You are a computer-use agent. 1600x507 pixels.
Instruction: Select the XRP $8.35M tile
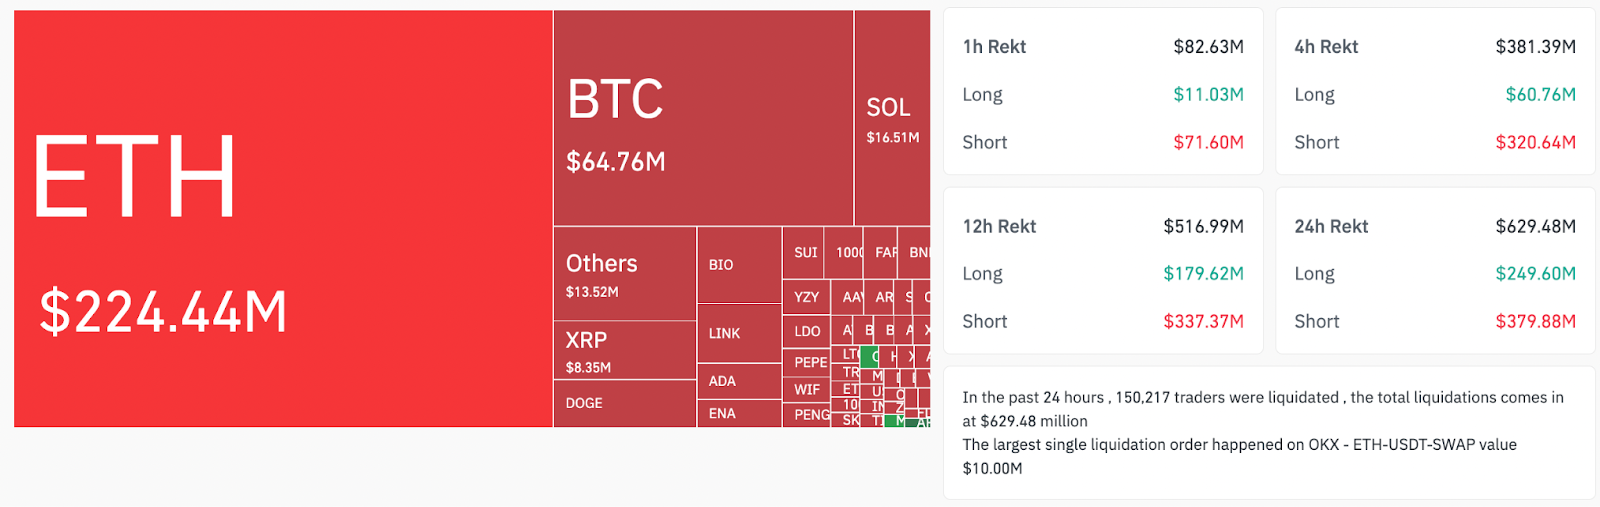[x=624, y=350]
